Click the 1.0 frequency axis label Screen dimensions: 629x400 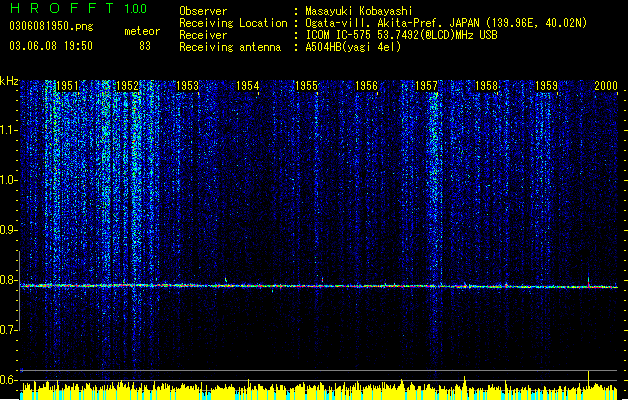(9, 180)
